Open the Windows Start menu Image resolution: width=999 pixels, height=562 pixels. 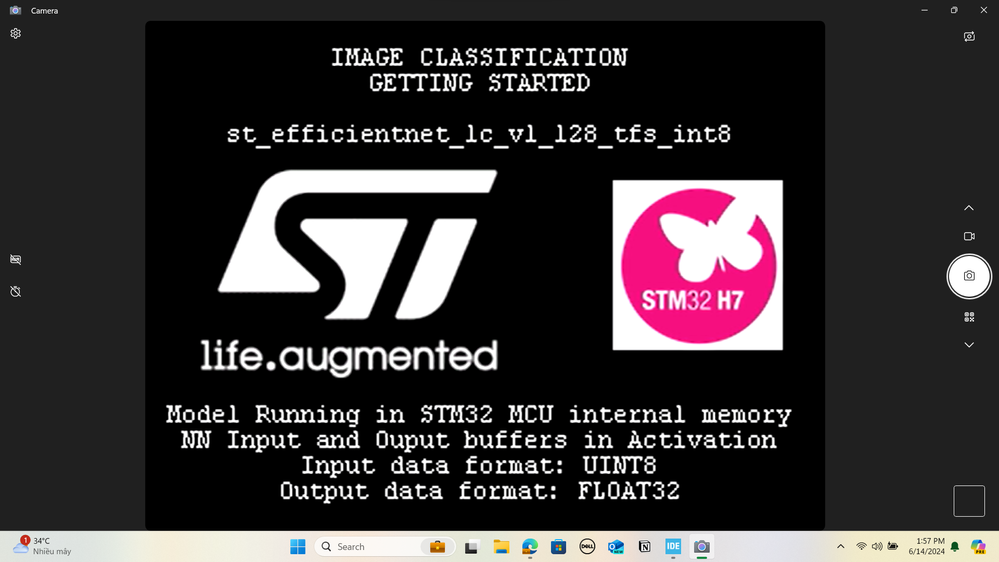click(x=298, y=547)
